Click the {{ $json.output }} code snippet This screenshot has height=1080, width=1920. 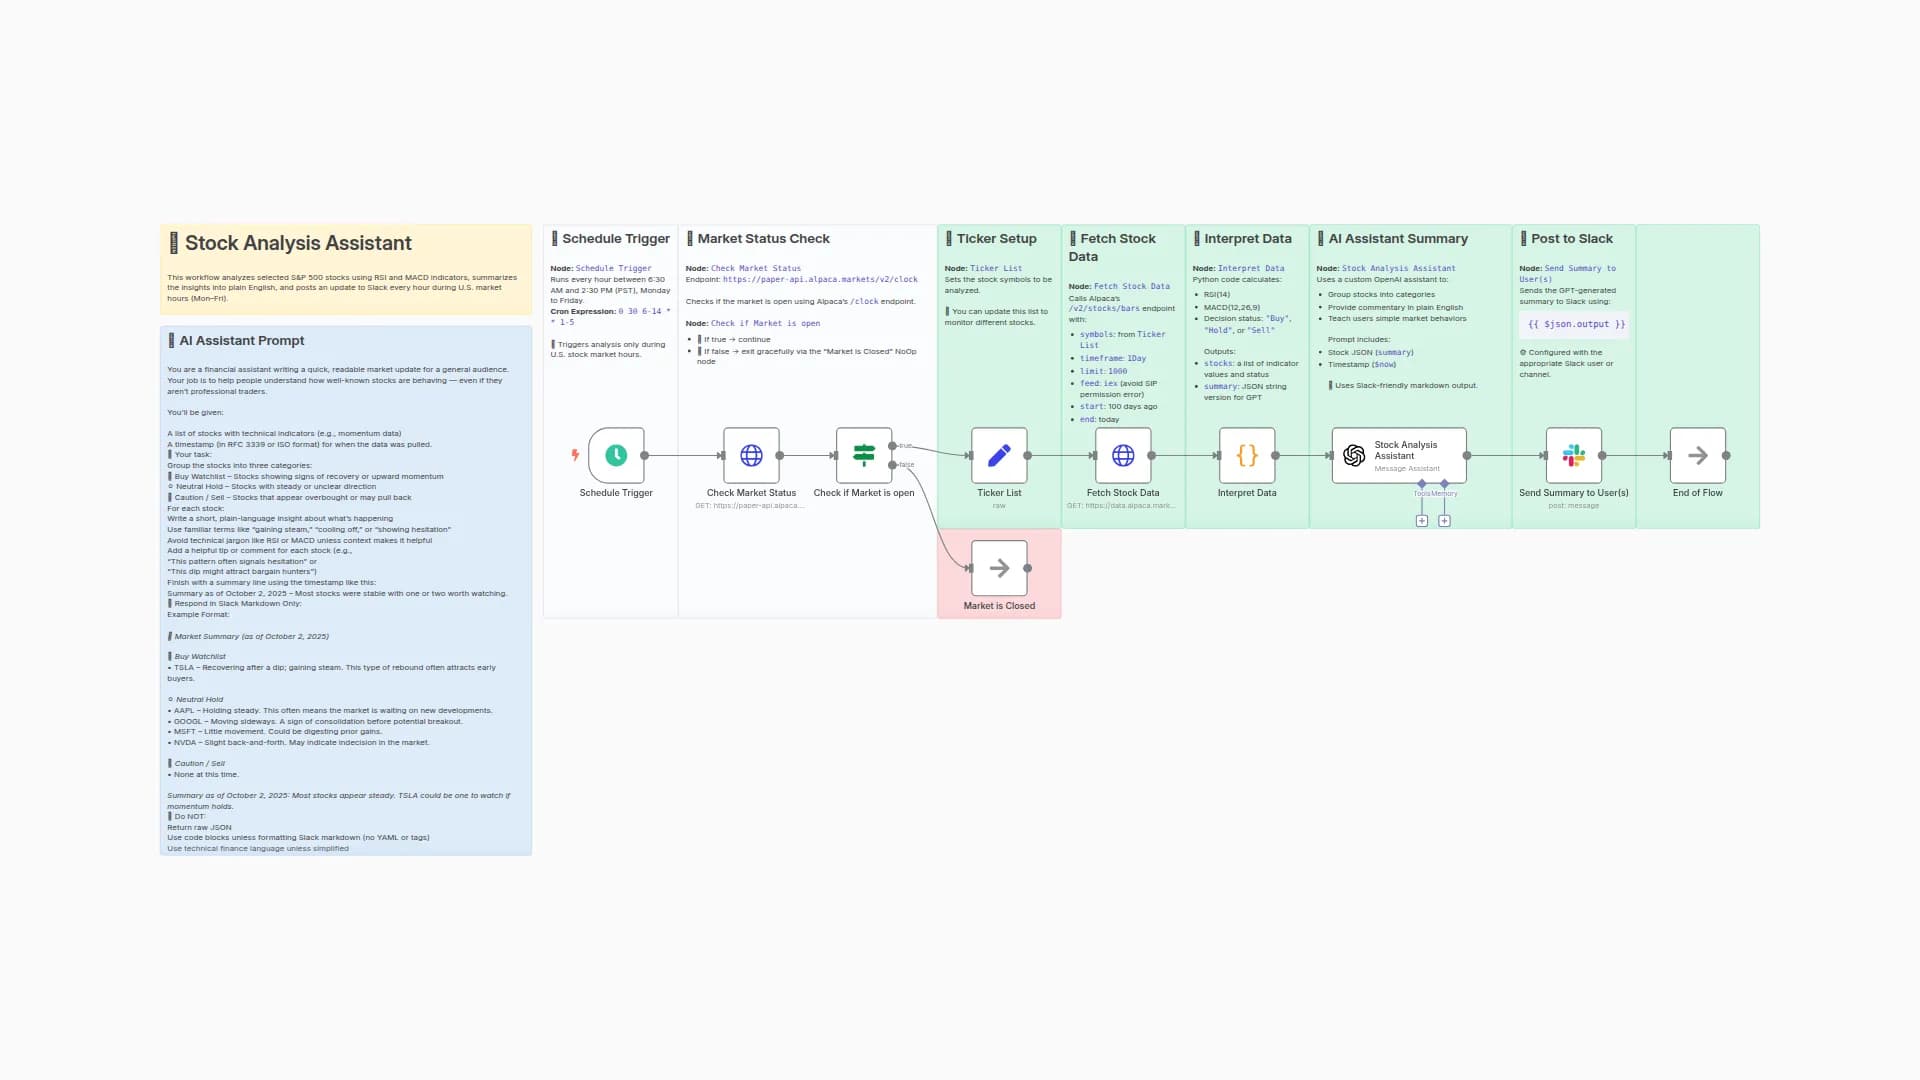pyautogui.click(x=1576, y=324)
